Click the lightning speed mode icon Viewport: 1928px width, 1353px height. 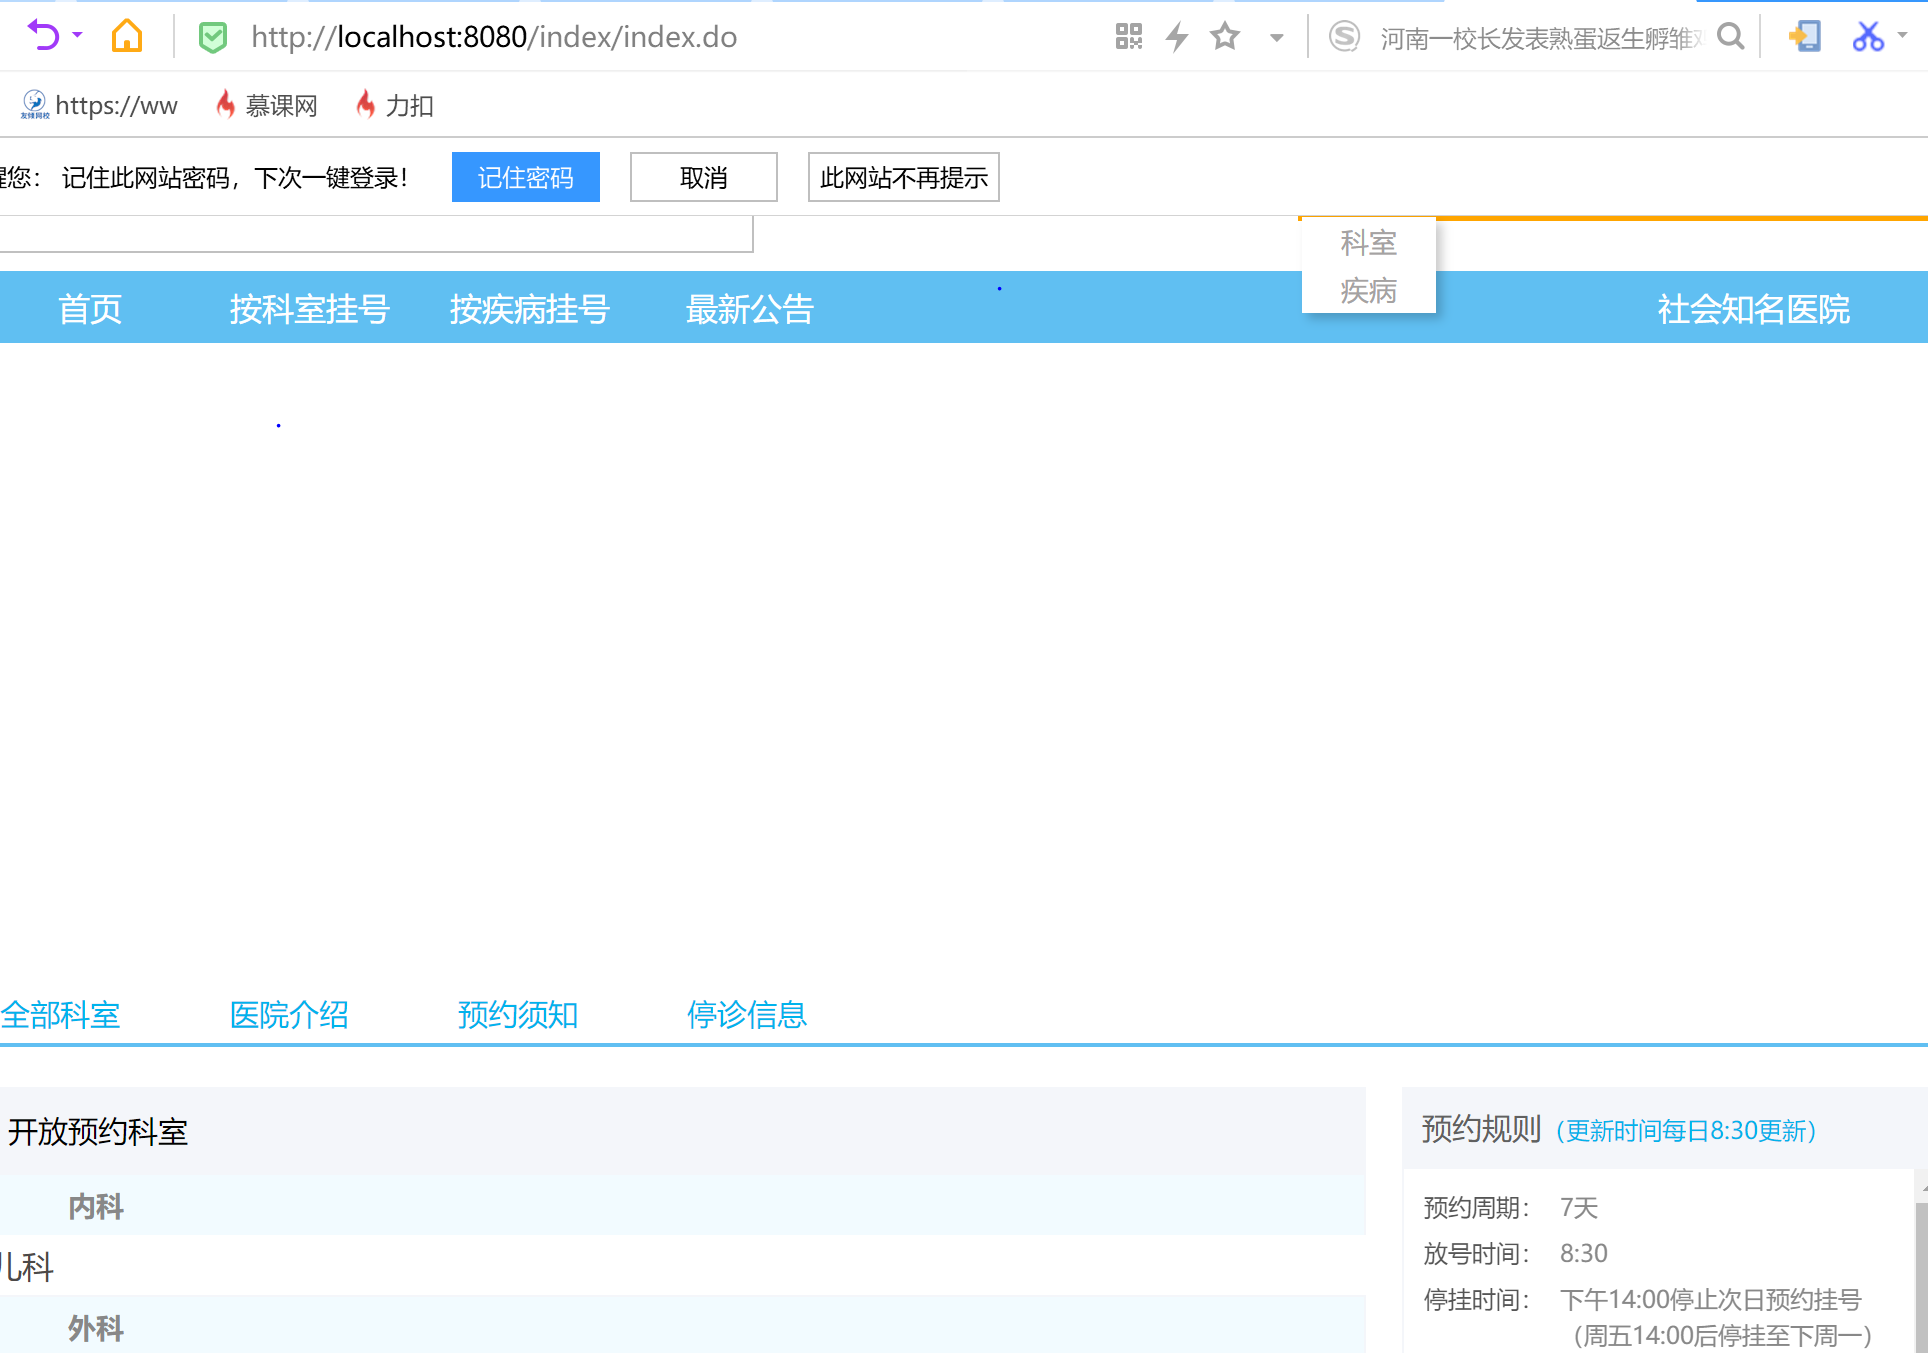coord(1177,37)
